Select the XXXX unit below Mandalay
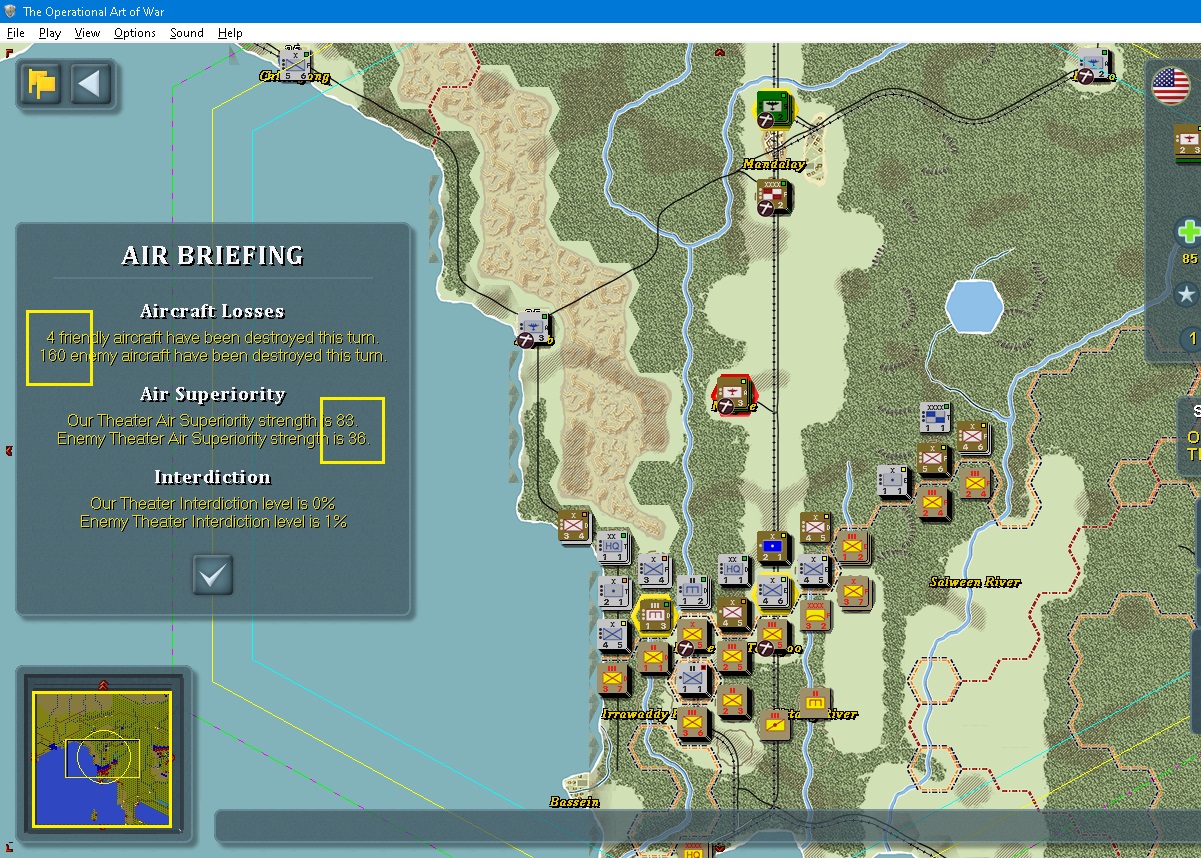 (x=773, y=195)
